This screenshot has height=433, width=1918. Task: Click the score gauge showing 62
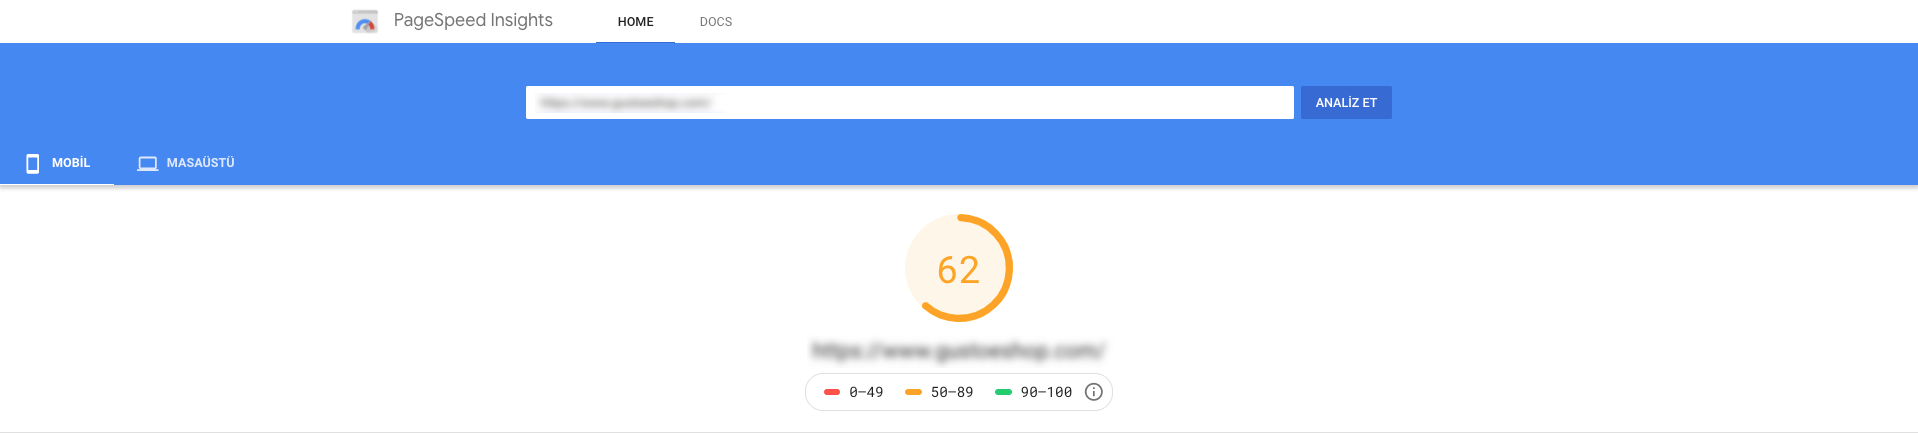959,268
